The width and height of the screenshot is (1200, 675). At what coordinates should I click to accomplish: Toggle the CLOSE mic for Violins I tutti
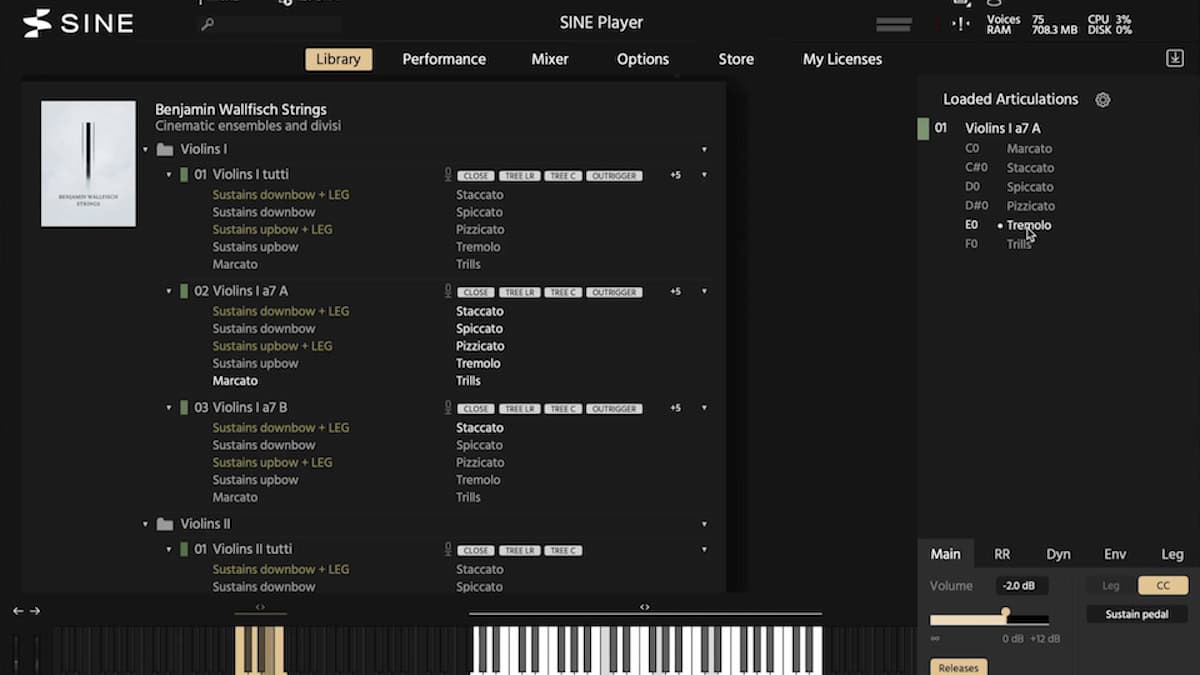[476, 176]
